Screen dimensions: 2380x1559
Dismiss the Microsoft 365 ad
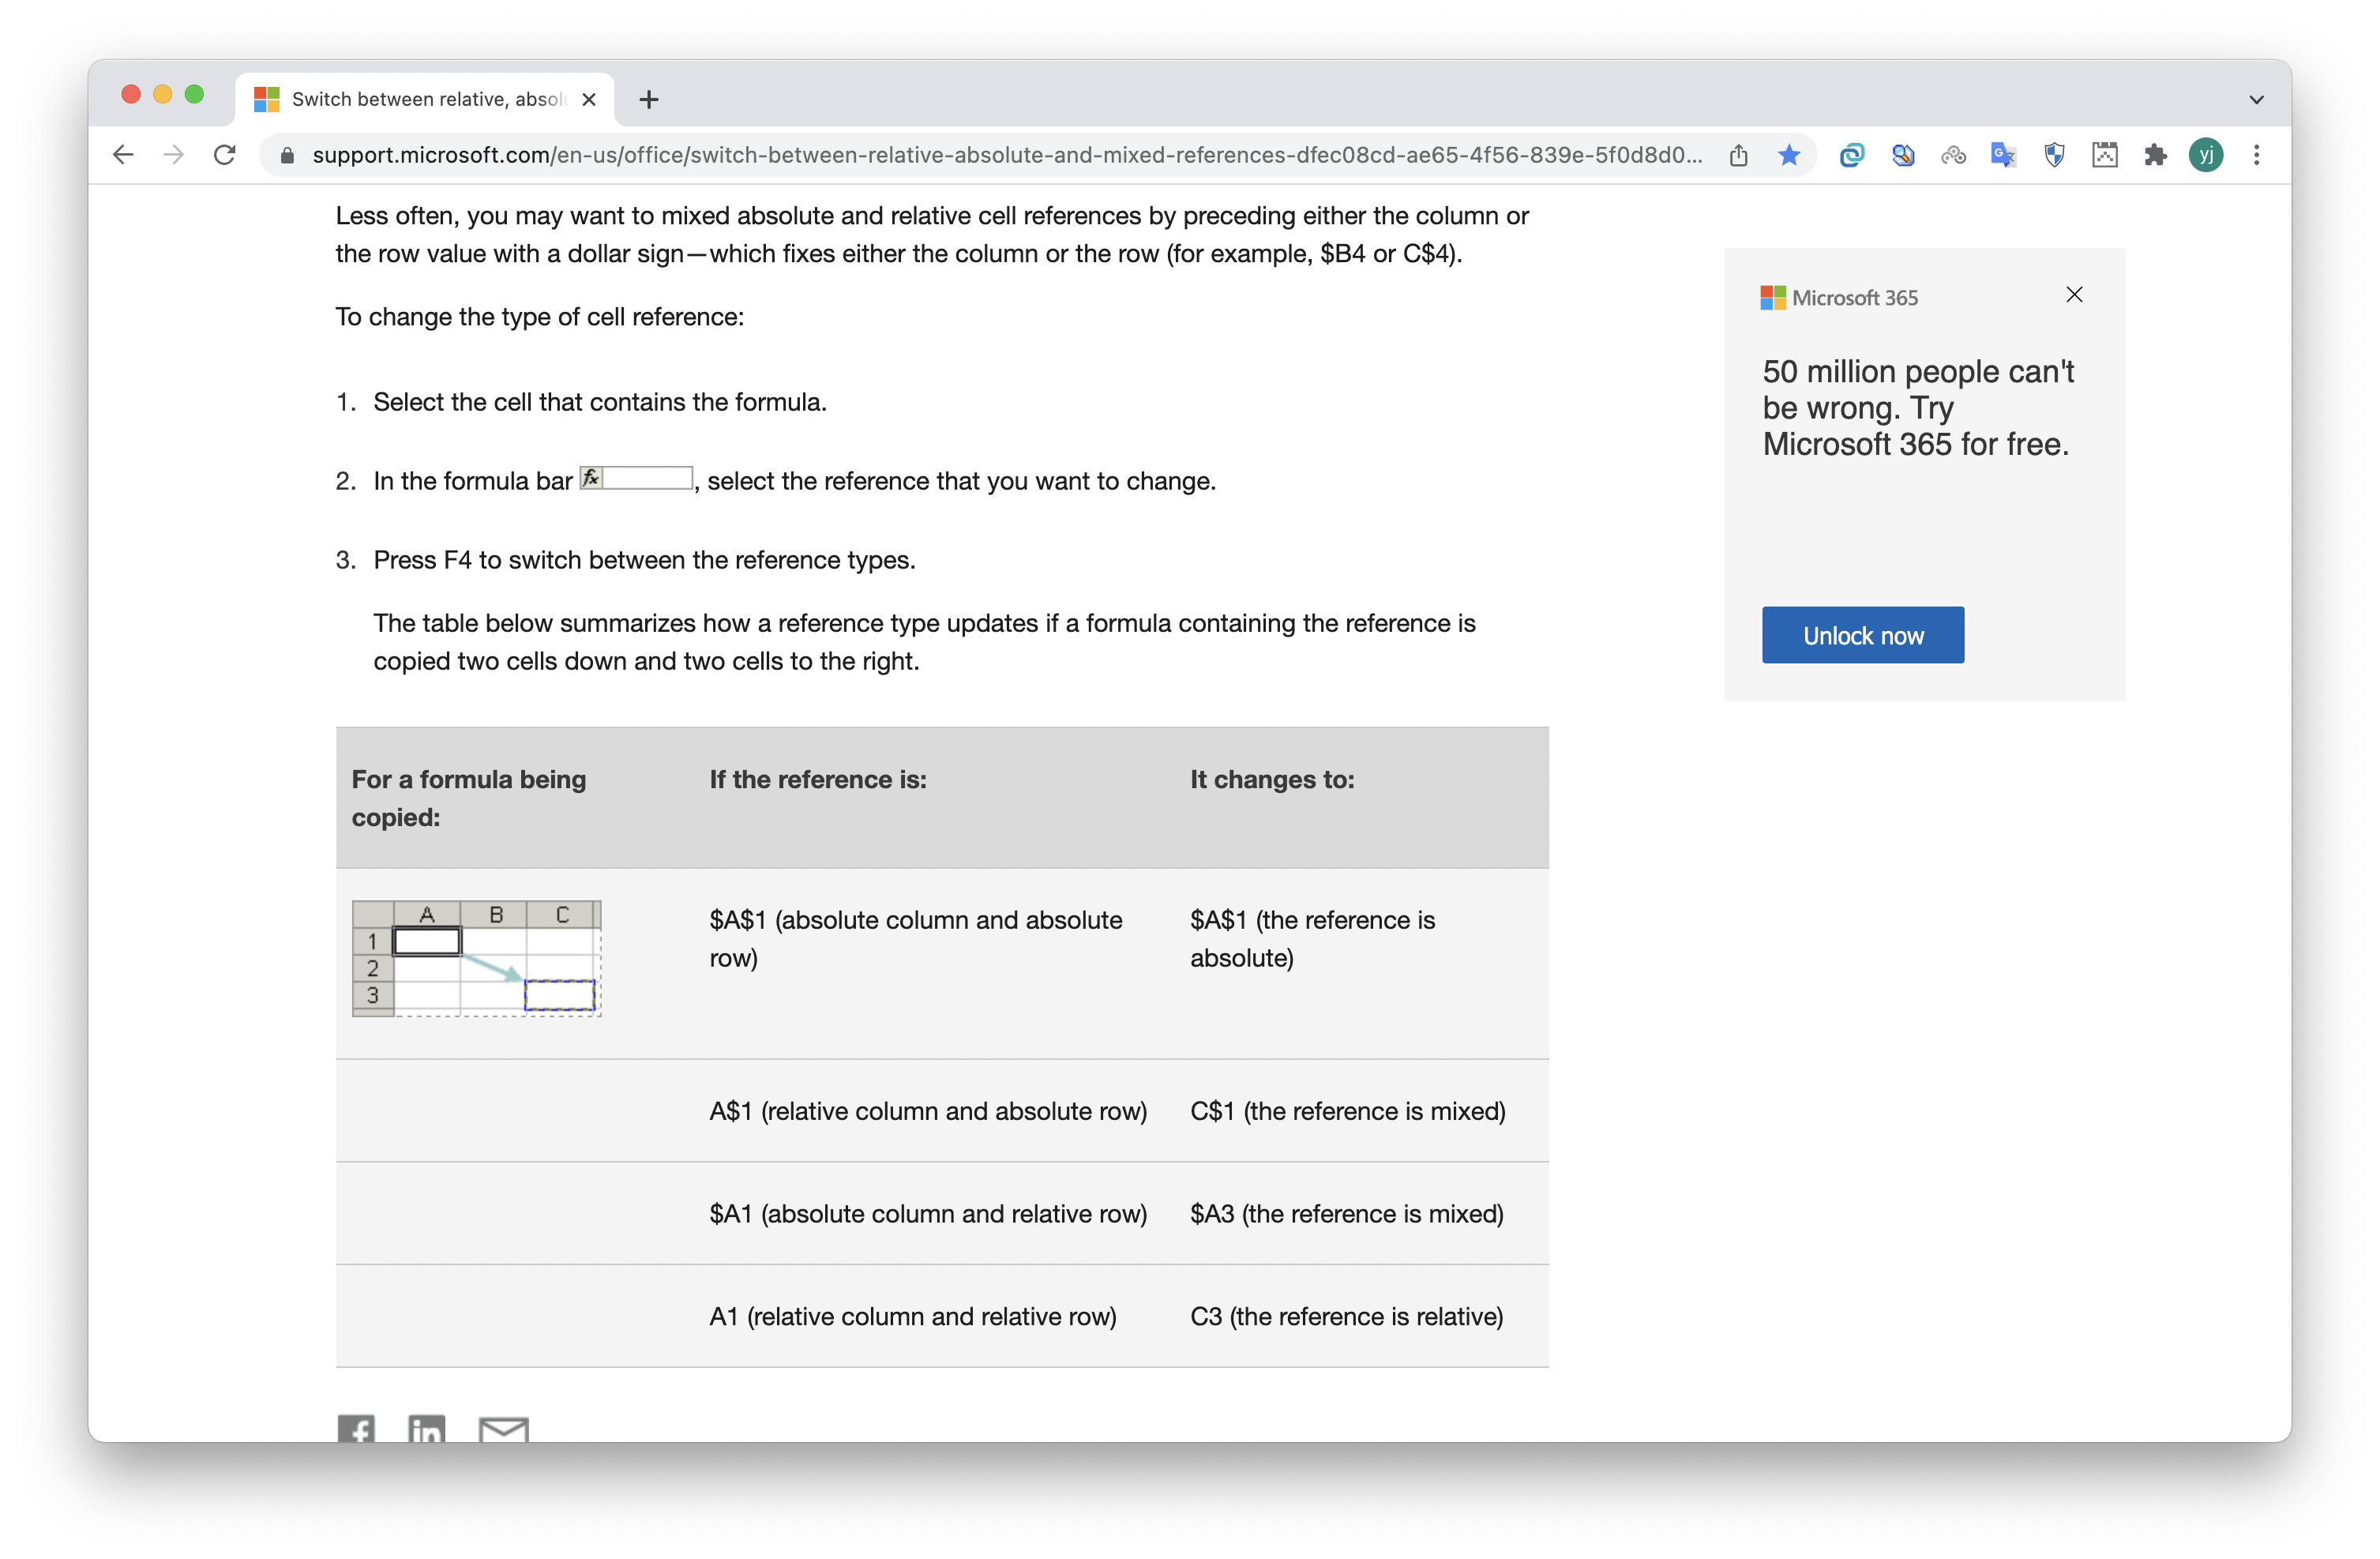click(x=2074, y=294)
